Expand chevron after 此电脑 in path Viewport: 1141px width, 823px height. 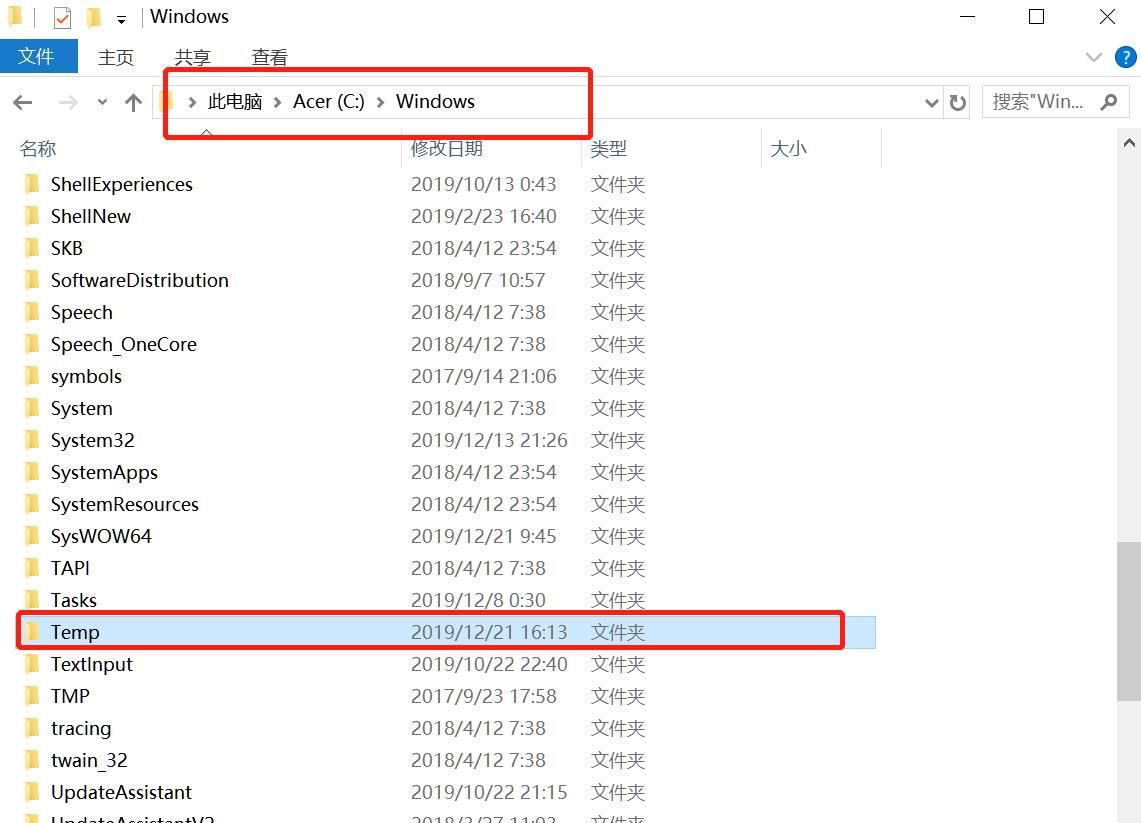[x=277, y=103]
